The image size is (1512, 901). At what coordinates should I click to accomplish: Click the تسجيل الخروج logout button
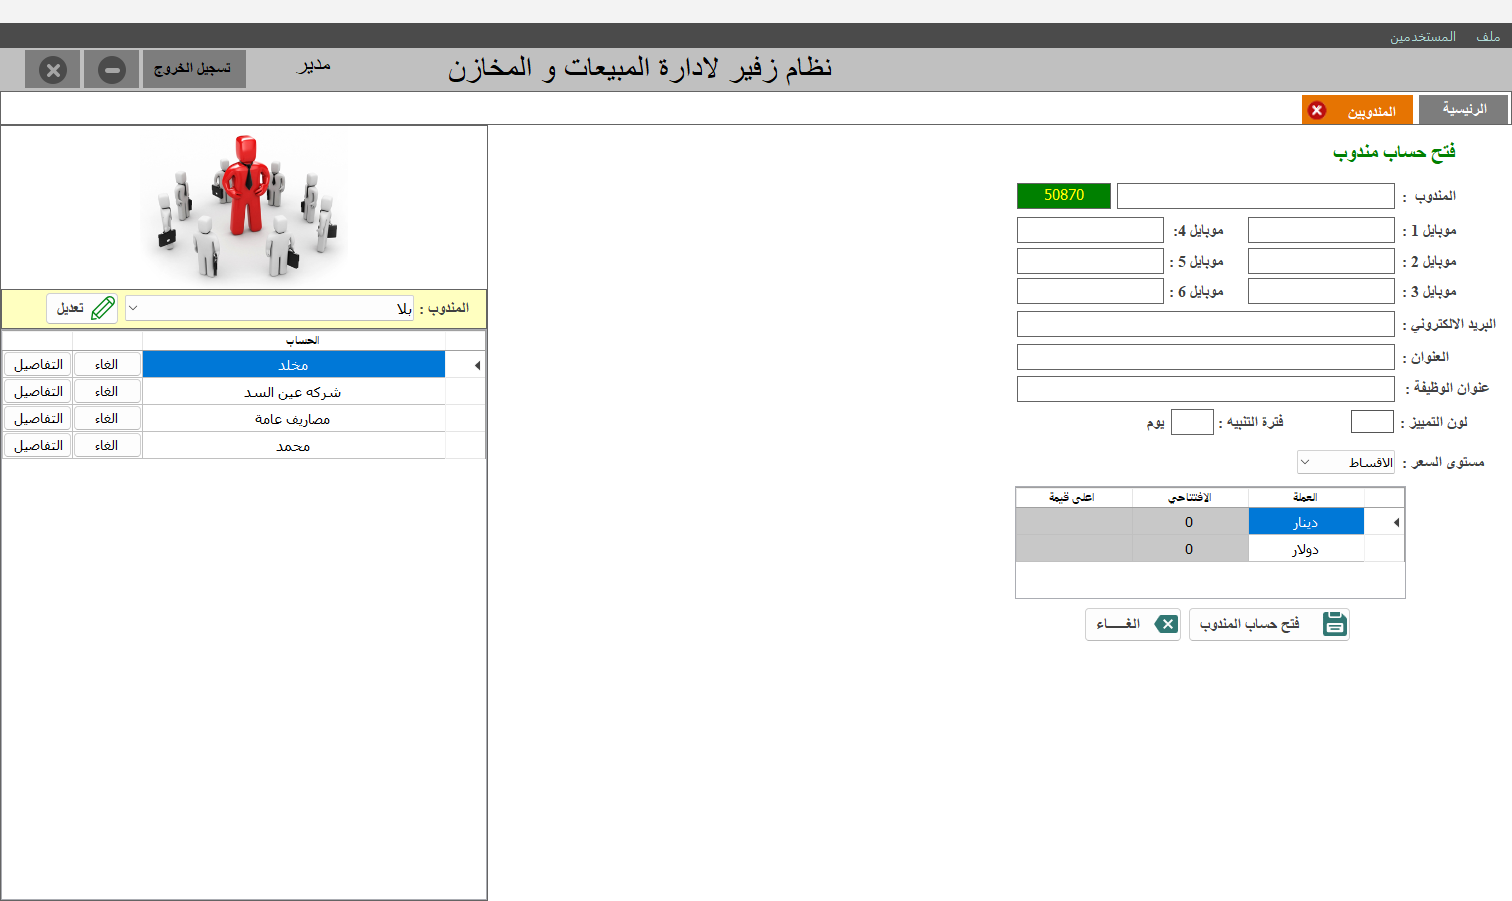[194, 69]
